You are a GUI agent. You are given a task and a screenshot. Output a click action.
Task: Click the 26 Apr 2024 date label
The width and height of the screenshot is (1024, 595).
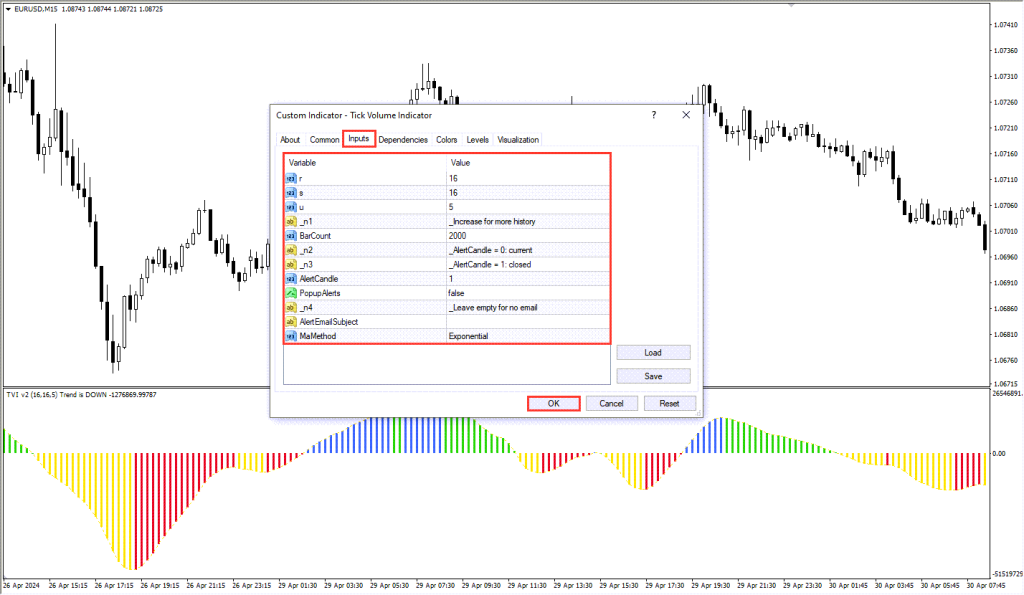21,586
